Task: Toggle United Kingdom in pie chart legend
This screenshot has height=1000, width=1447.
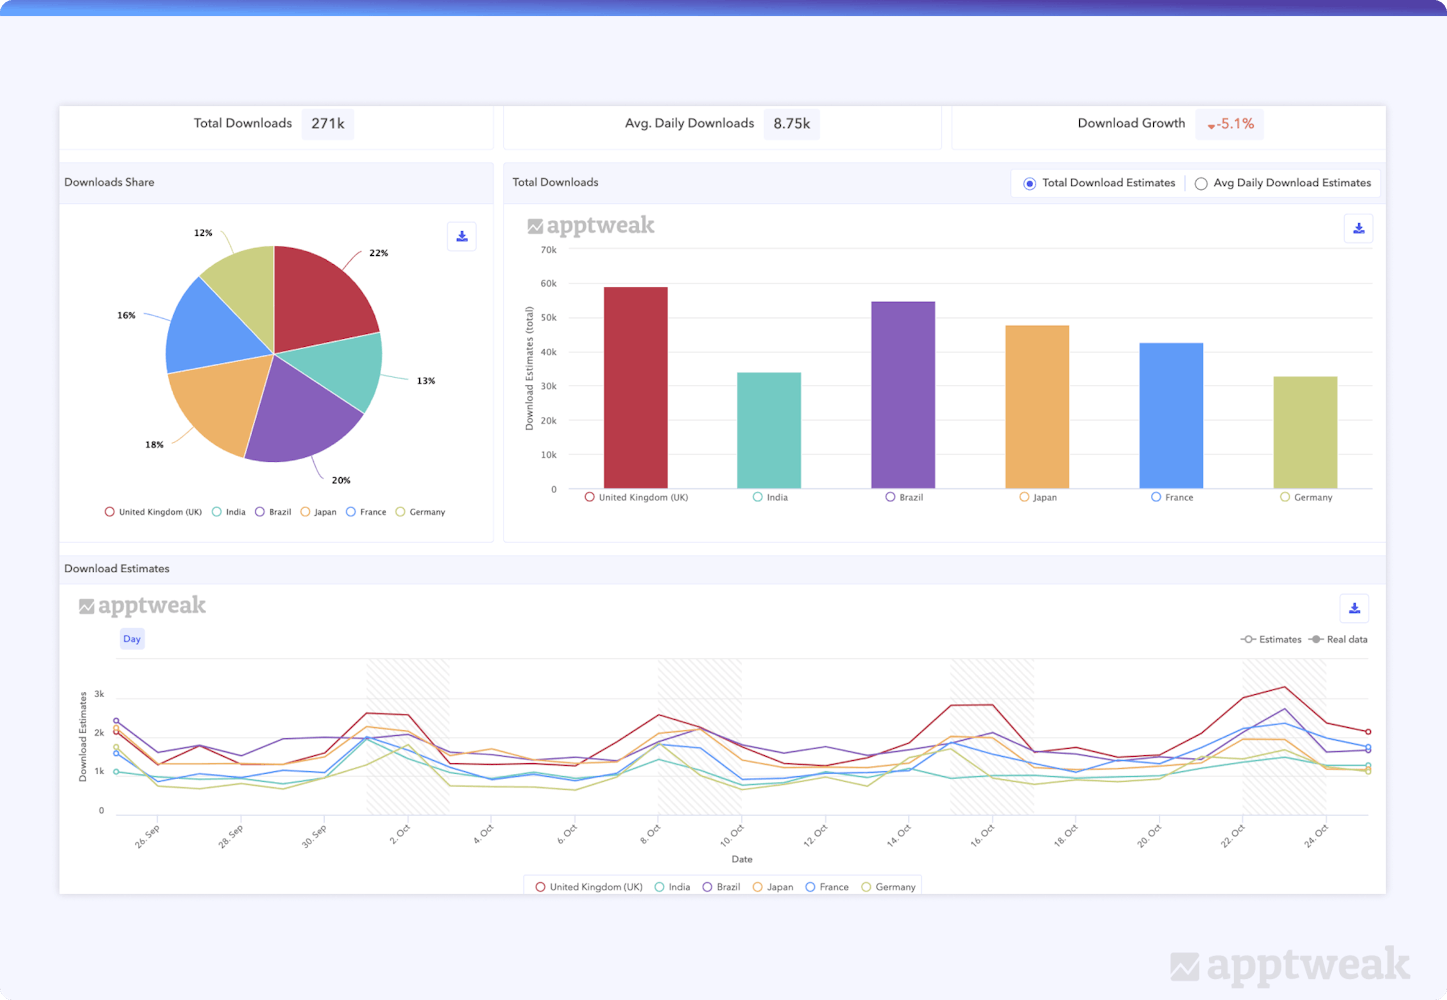Action: pos(153,512)
